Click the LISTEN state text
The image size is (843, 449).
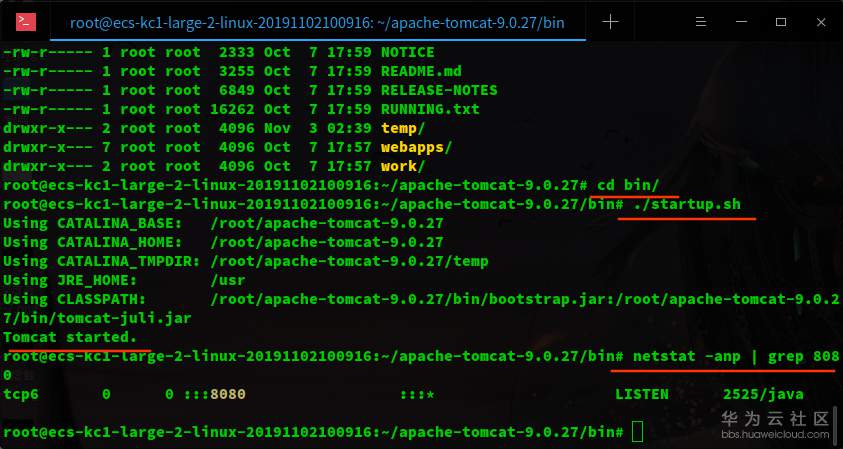pos(642,394)
